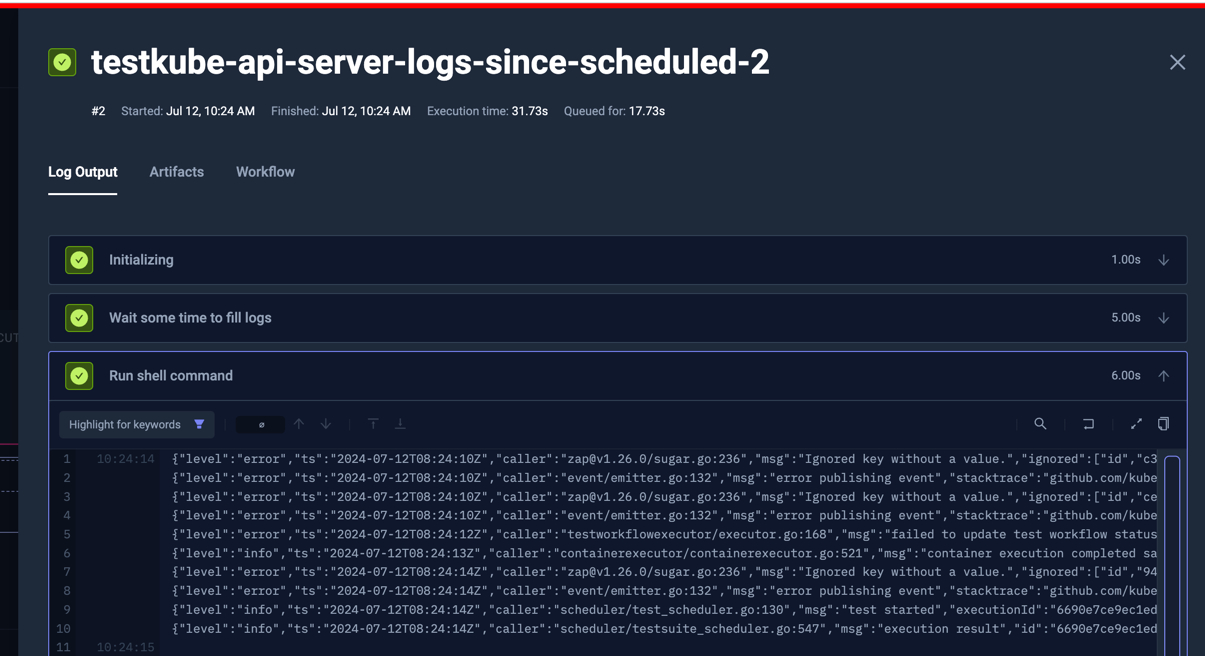Collapse the Run shell command section
The image size is (1205, 656).
[x=1163, y=375]
